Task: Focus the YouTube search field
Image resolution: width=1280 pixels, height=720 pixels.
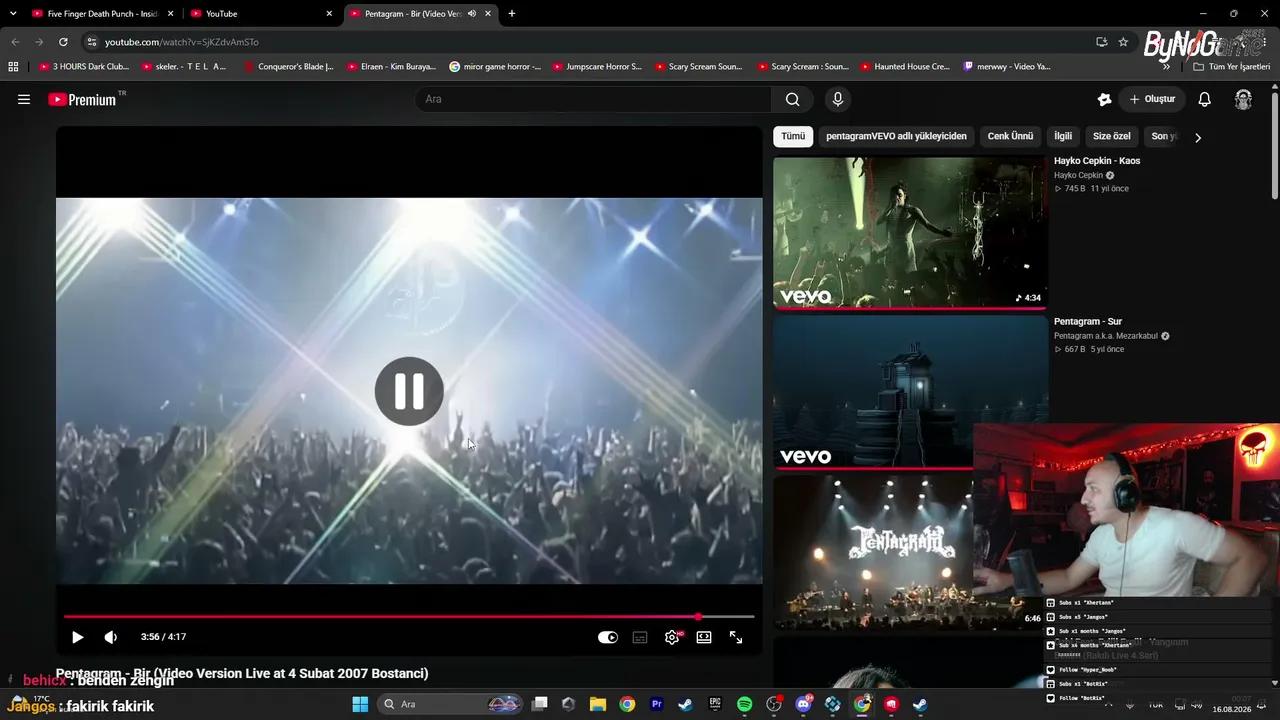Action: point(593,99)
